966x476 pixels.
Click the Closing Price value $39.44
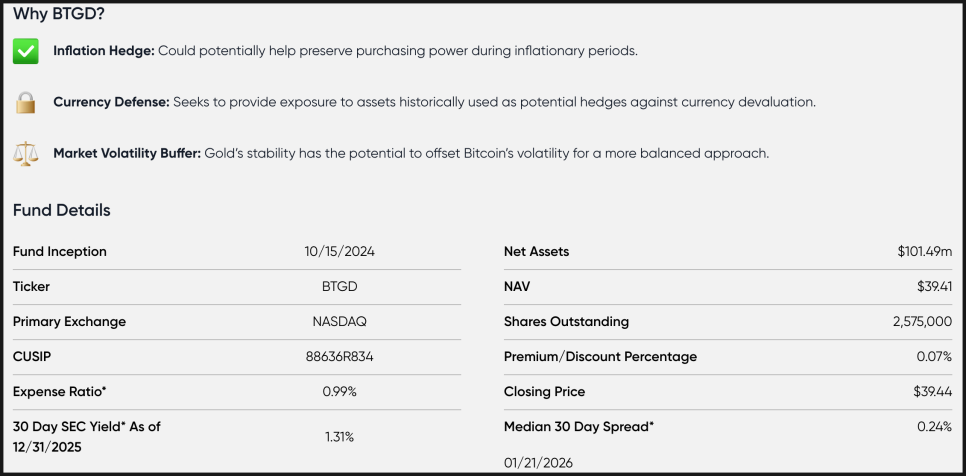click(x=933, y=392)
